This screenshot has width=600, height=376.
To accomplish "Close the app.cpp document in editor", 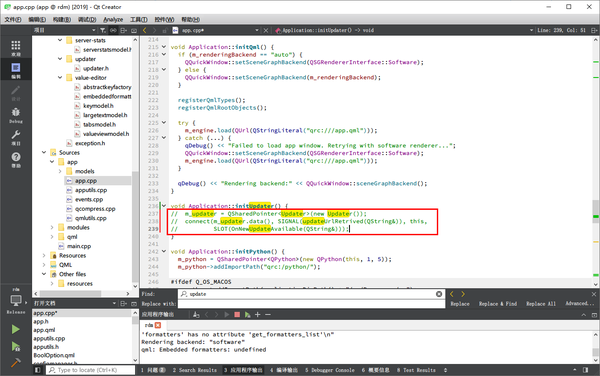I will (266, 30).
